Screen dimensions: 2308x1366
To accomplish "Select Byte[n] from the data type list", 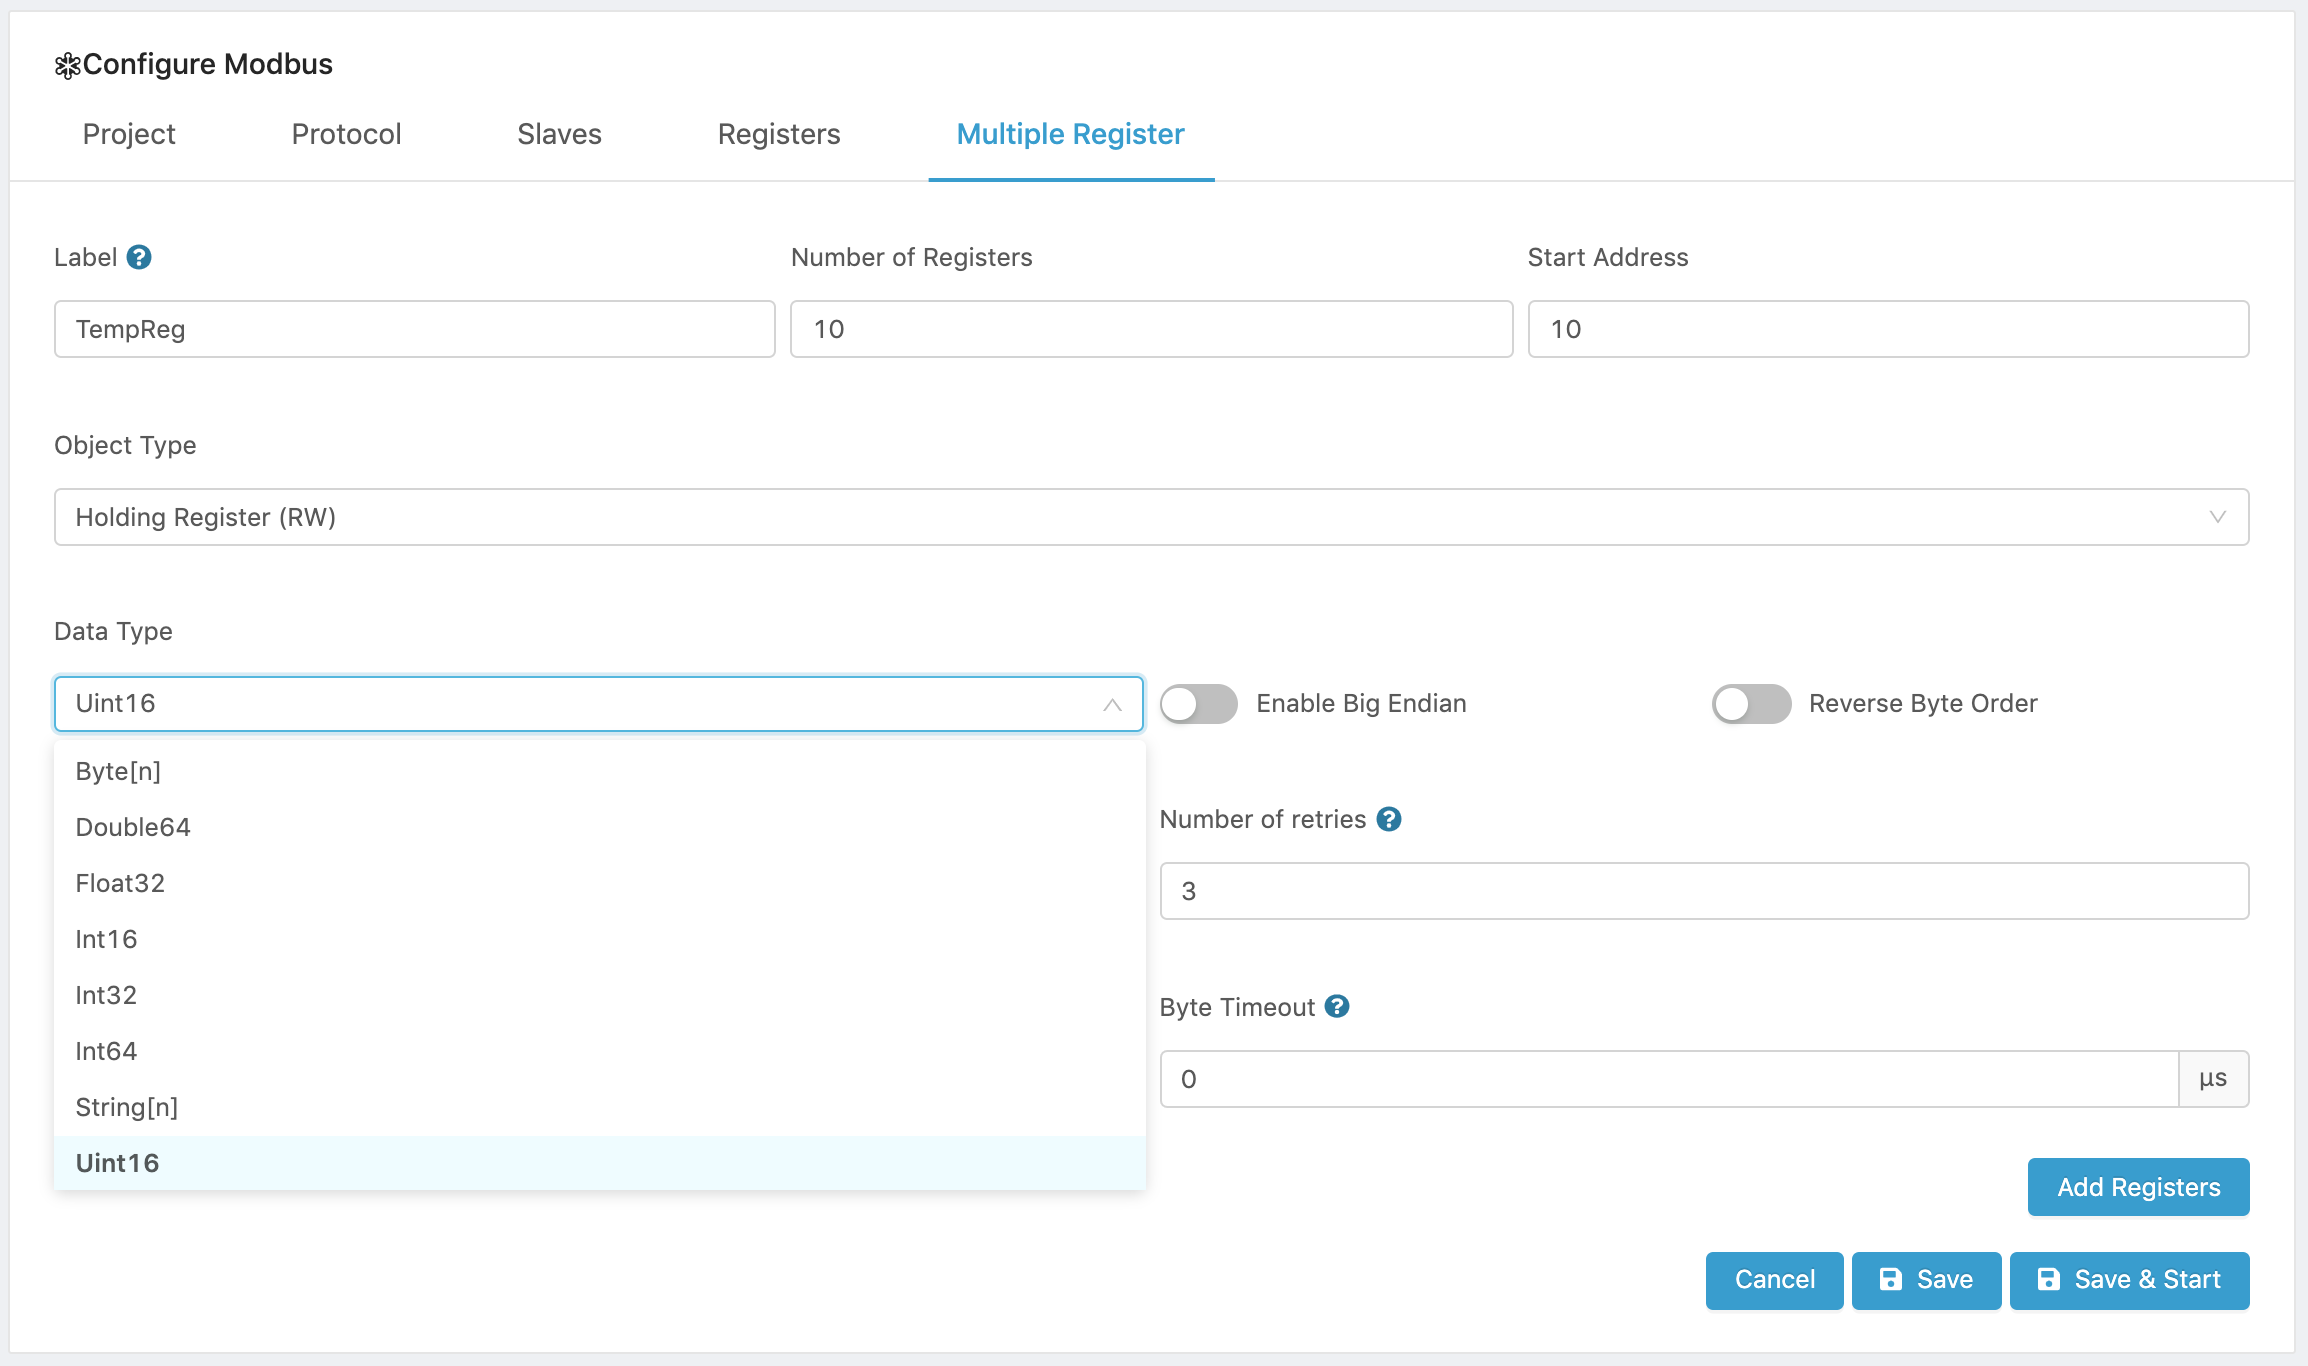I will click(600, 771).
